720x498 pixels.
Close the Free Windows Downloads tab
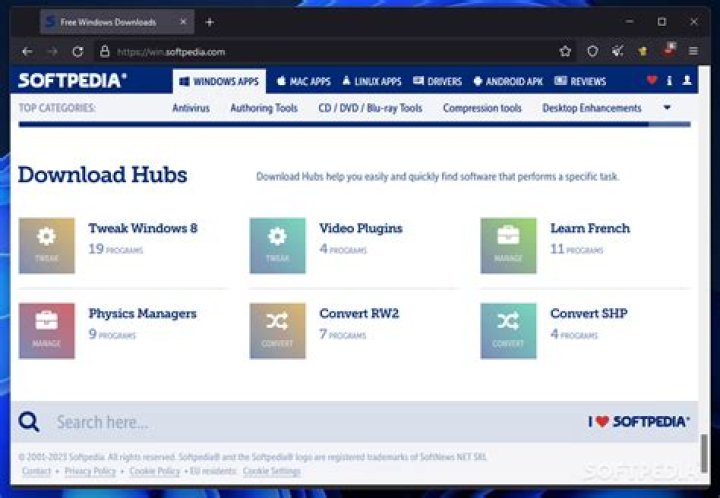pos(183,22)
